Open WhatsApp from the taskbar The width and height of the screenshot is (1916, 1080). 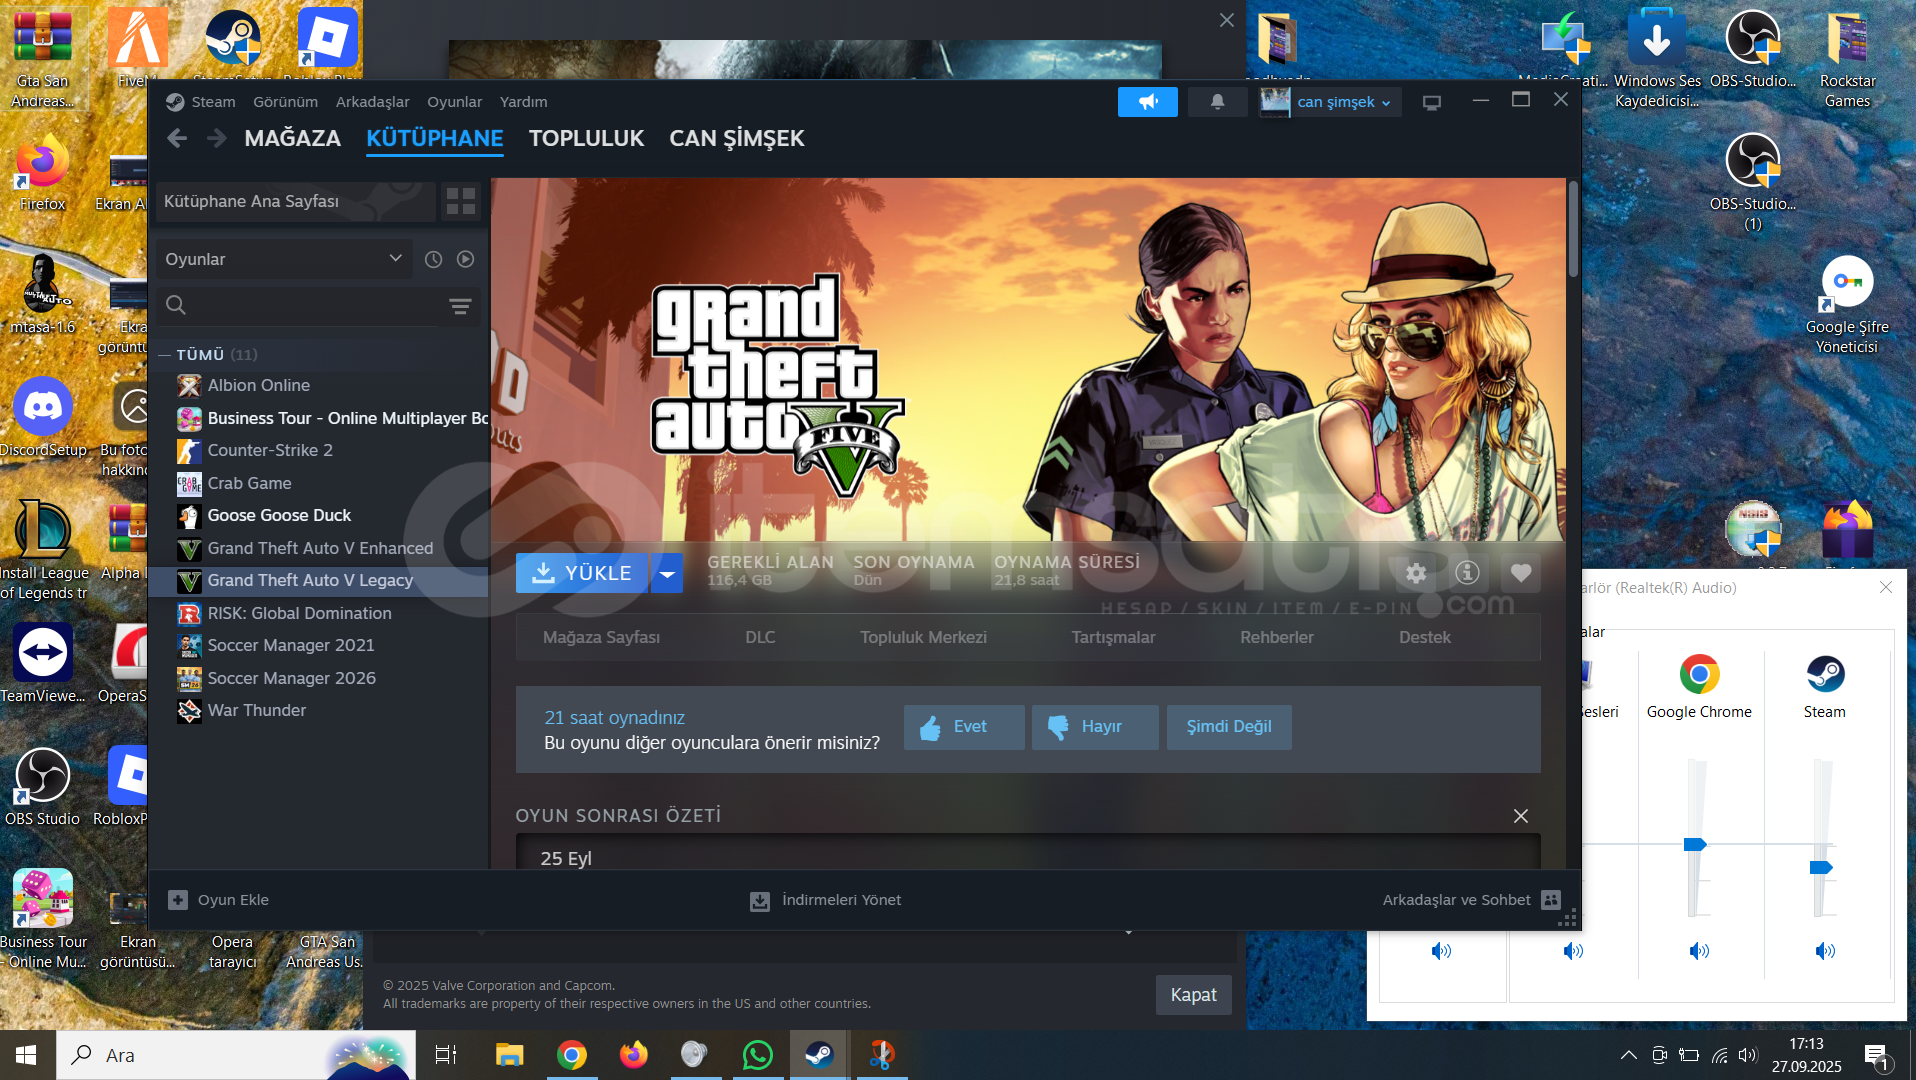pos(757,1055)
